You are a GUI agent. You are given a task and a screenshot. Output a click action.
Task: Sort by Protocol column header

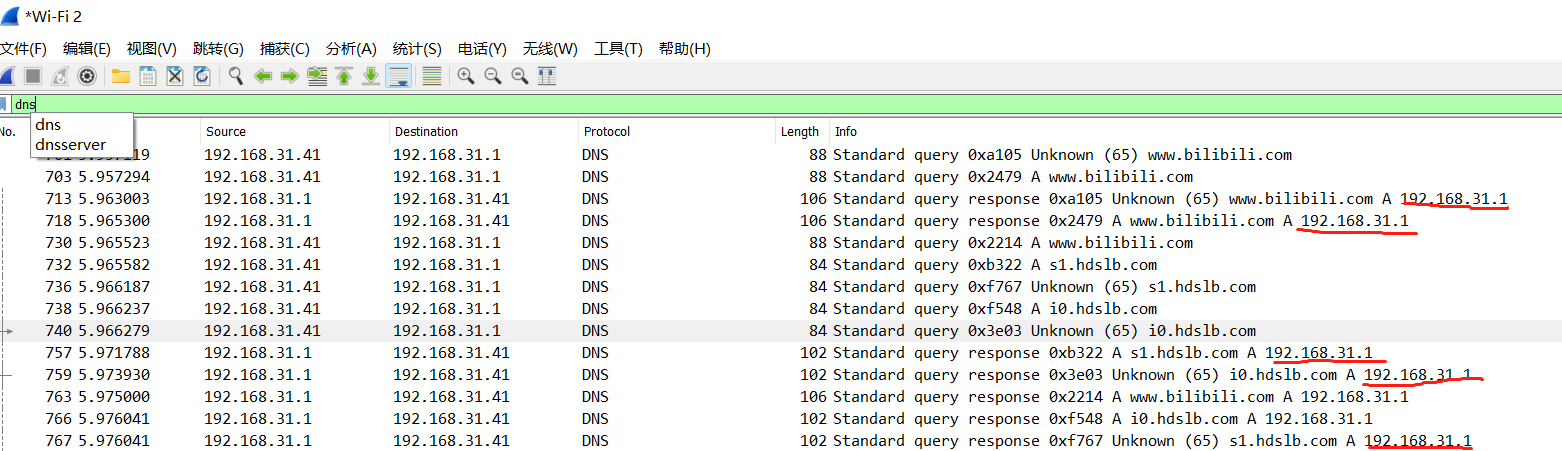tap(608, 132)
